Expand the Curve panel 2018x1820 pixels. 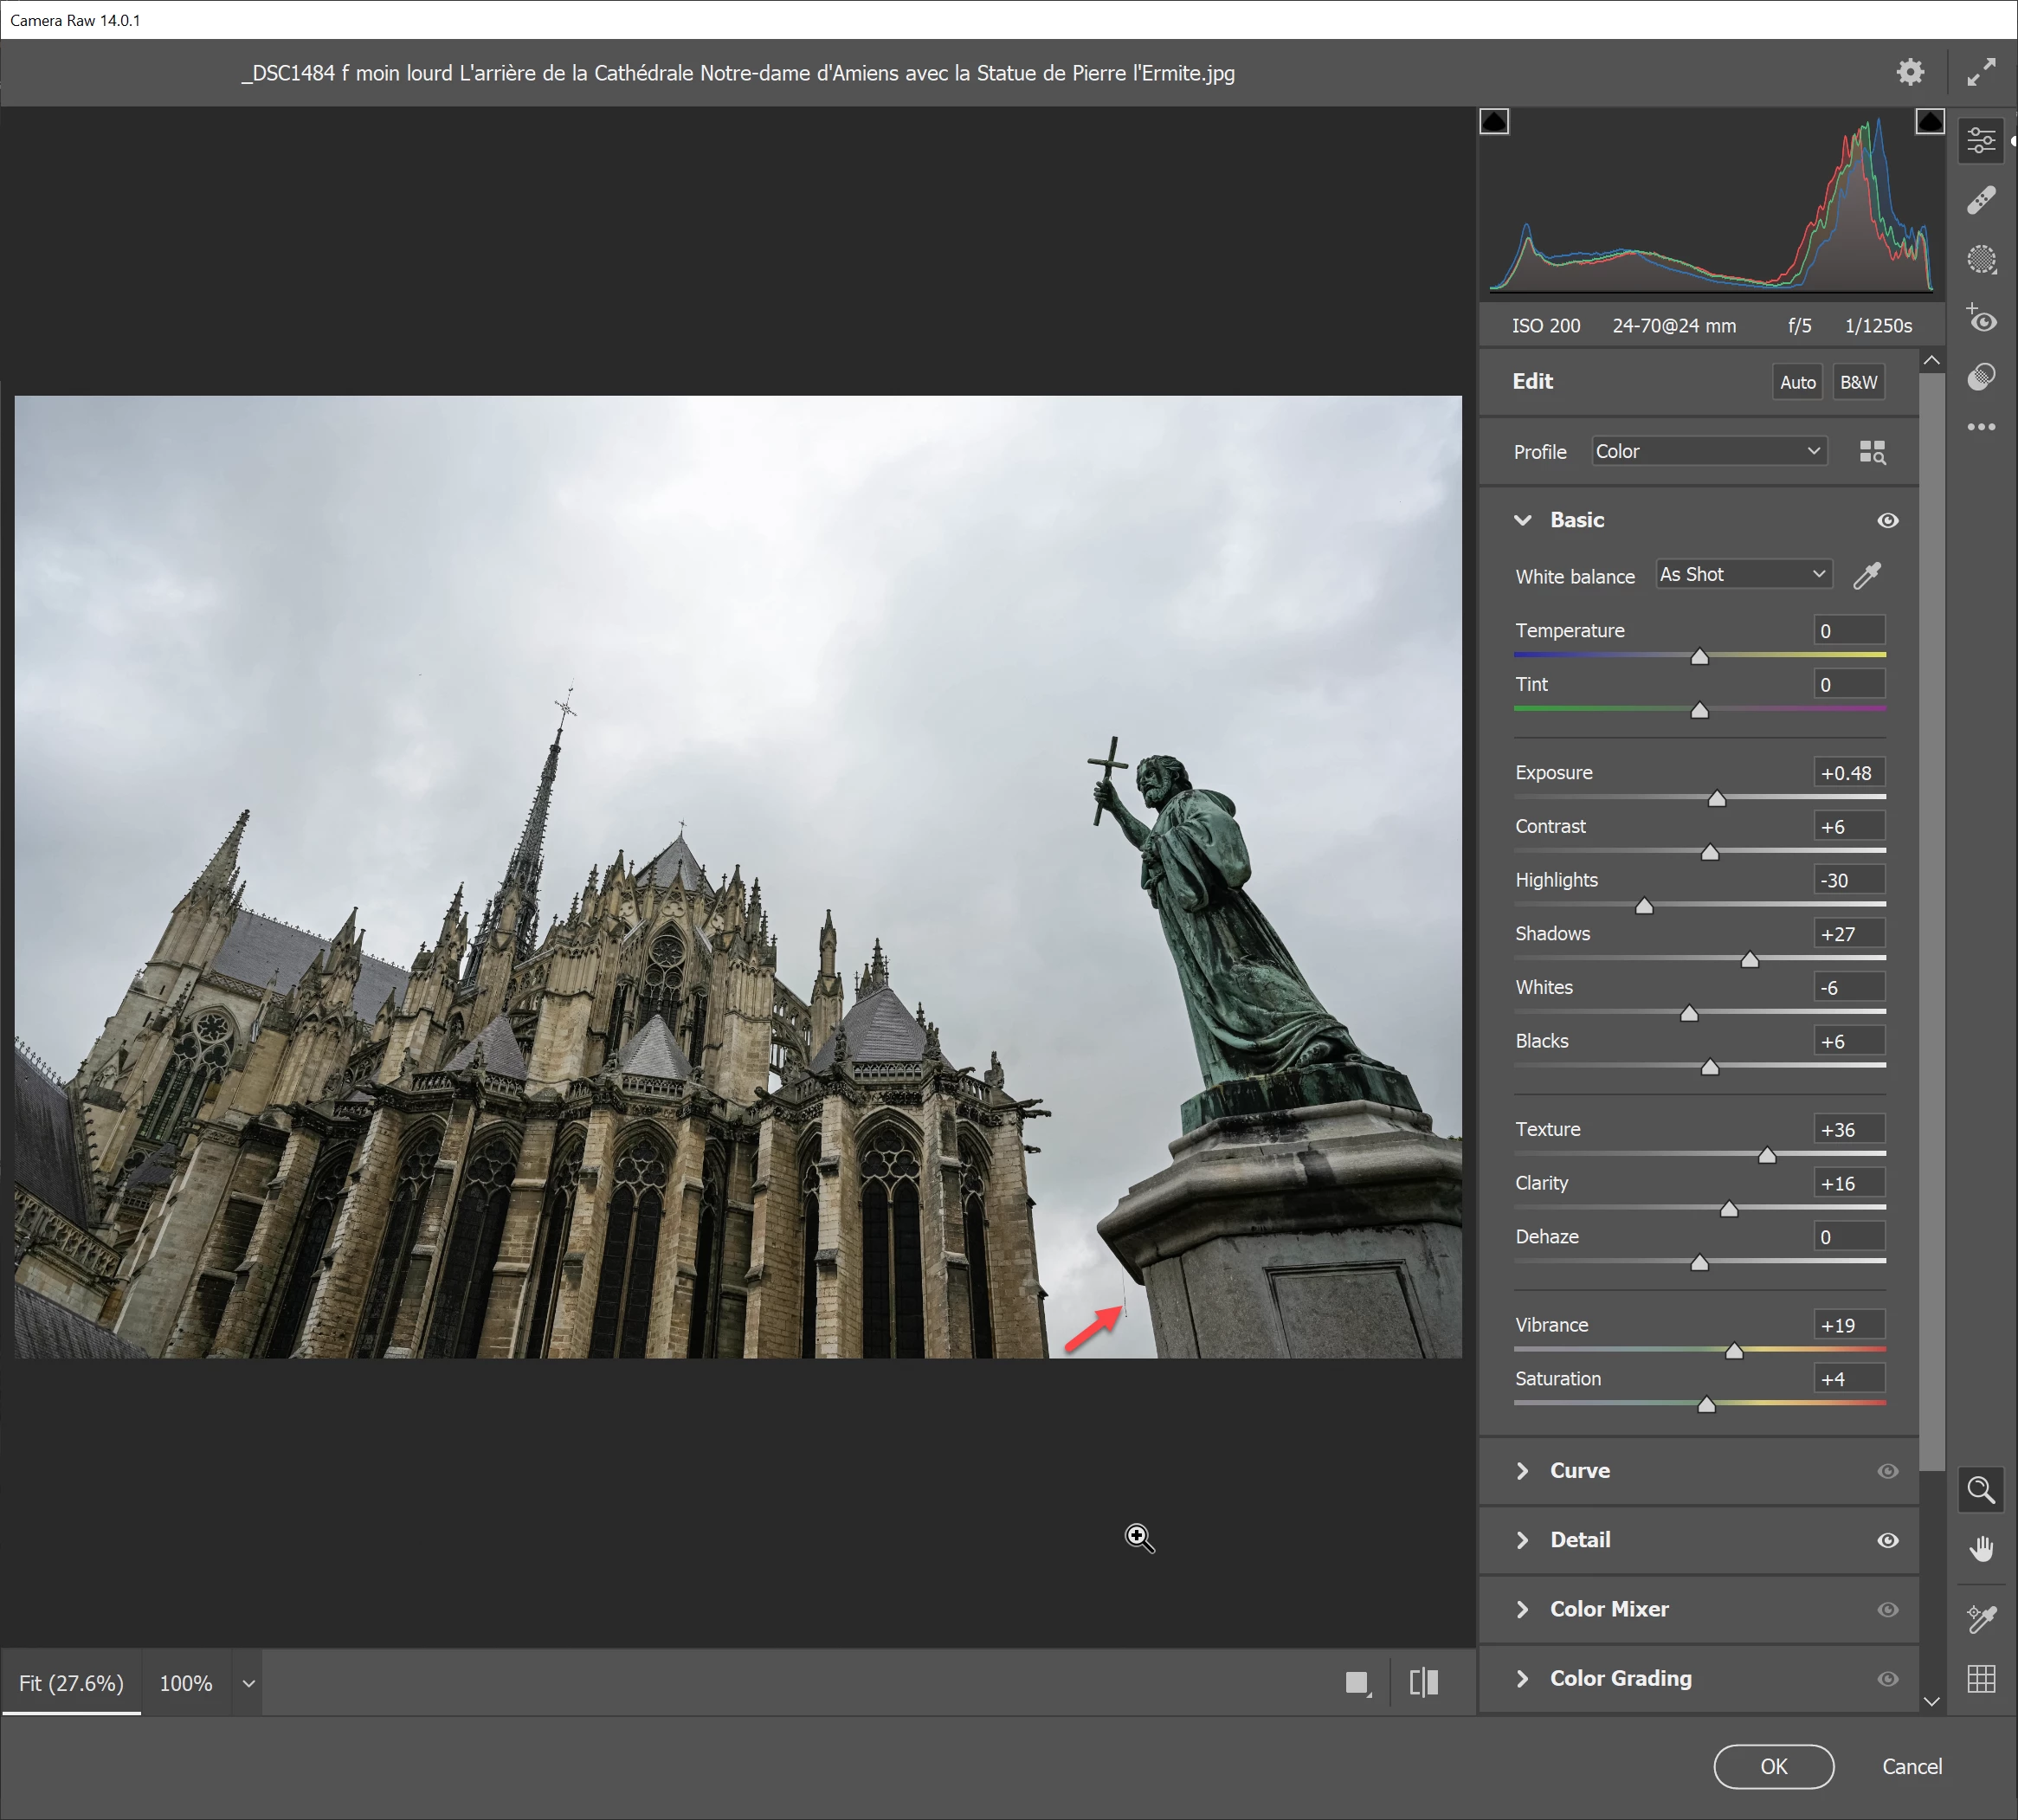(x=1580, y=1470)
